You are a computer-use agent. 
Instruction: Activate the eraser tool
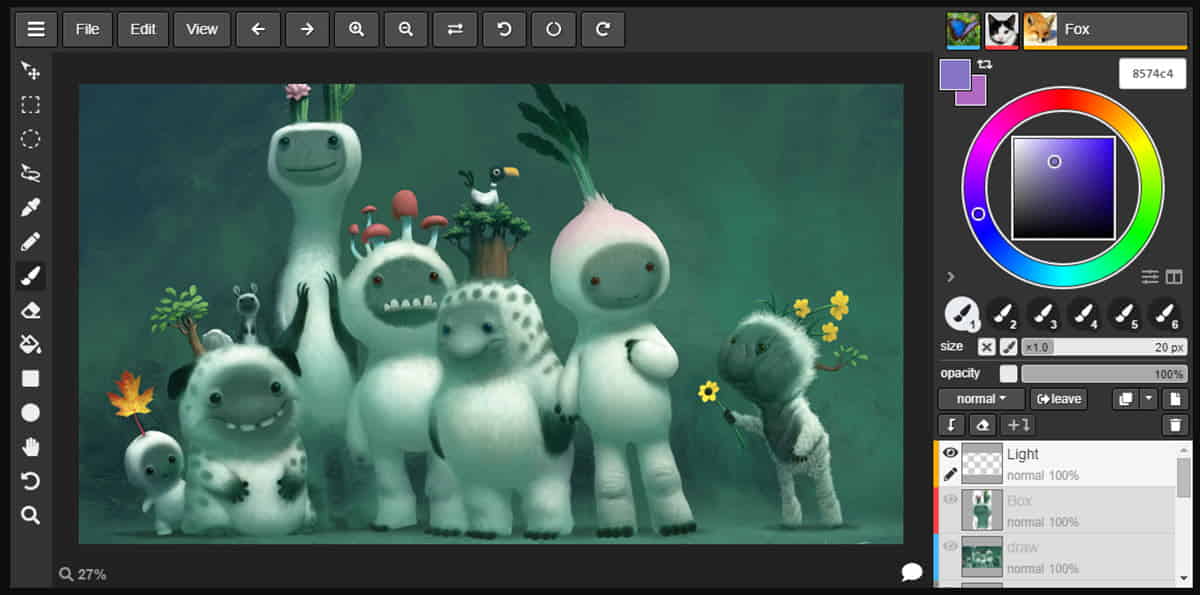(x=31, y=311)
